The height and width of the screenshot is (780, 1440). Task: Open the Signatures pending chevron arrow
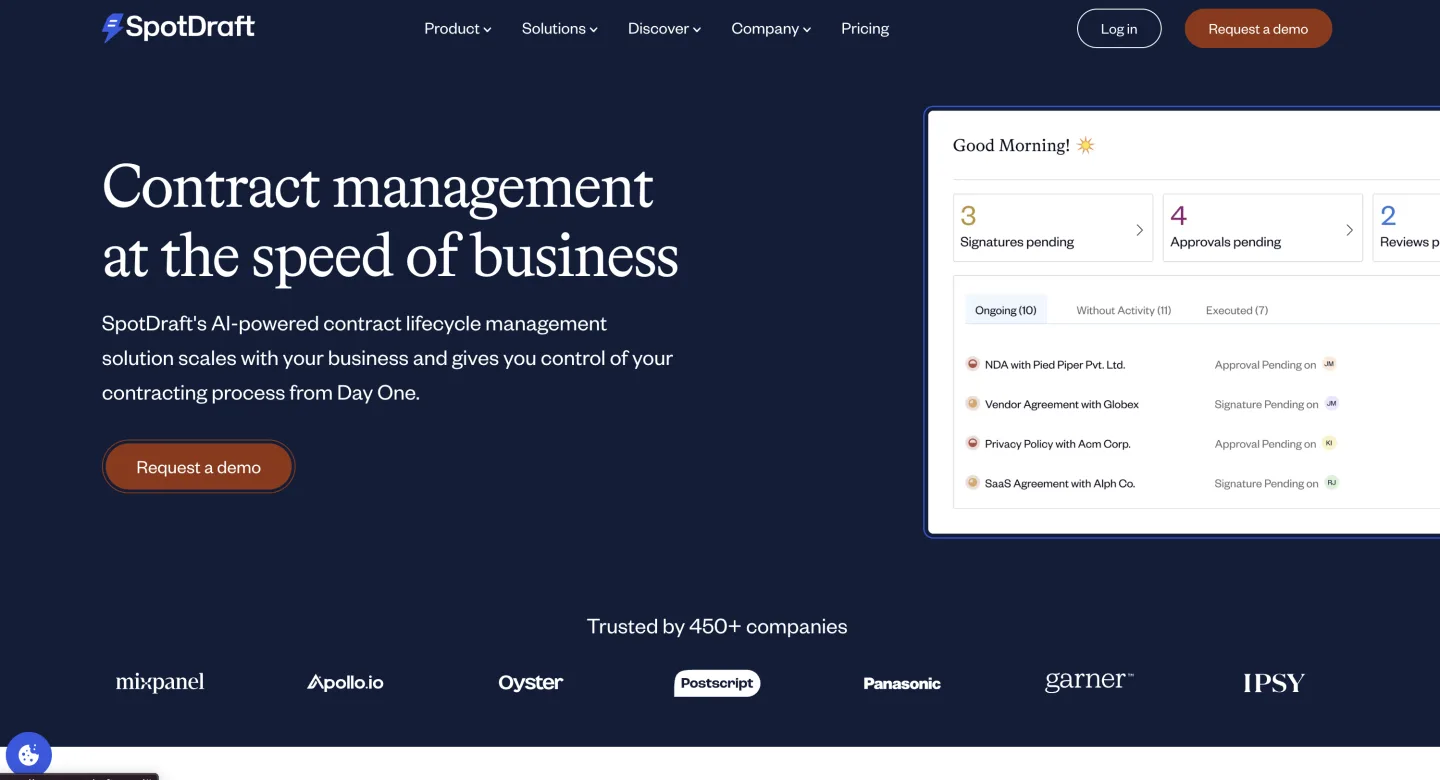point(1139,230)
